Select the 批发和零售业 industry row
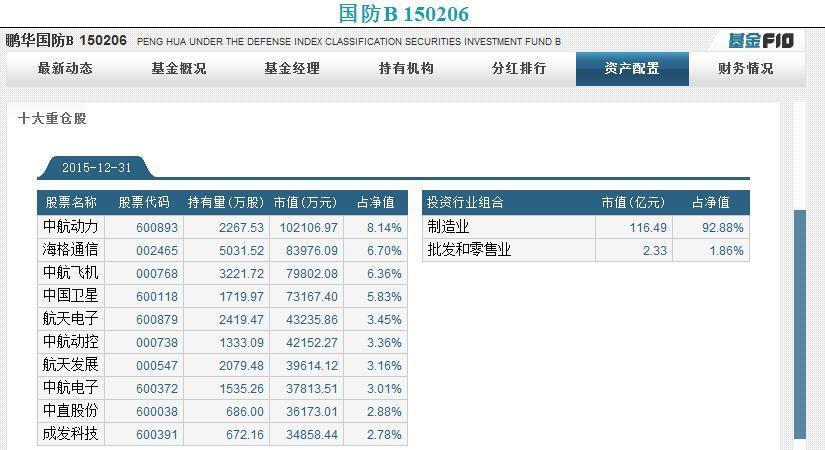This screenshot has height=450, width=825. (x=586, y=250)
